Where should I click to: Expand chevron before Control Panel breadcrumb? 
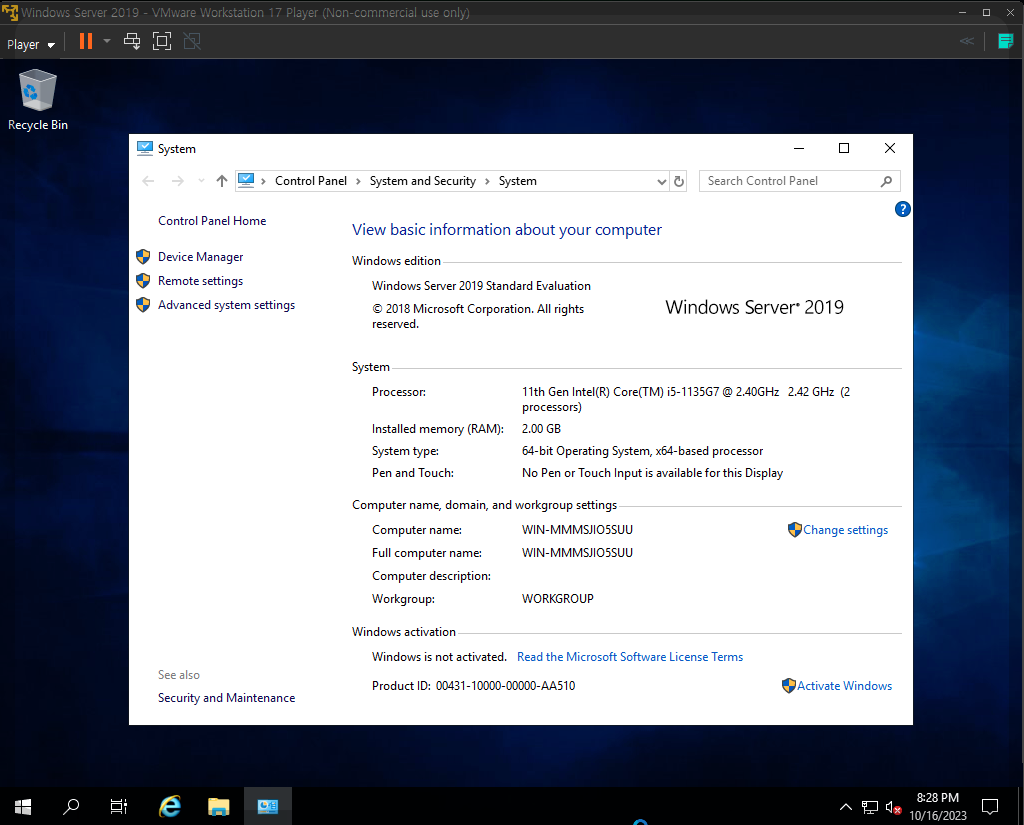263,181
